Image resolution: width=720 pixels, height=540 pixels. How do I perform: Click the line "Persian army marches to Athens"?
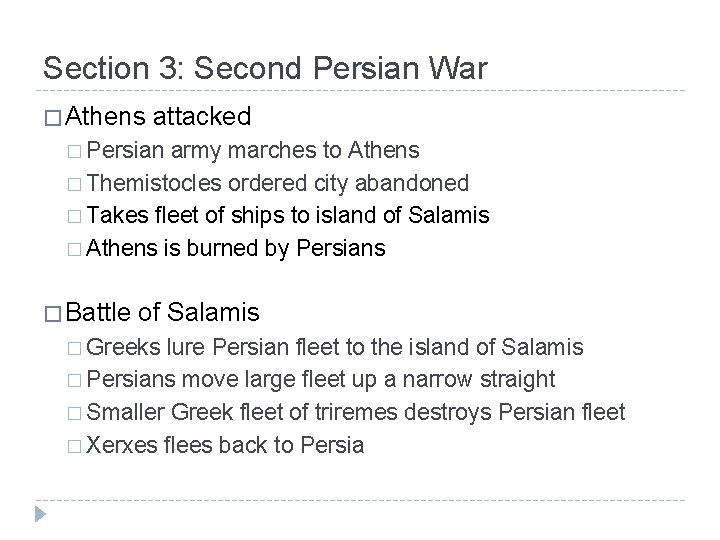[255, 152]
